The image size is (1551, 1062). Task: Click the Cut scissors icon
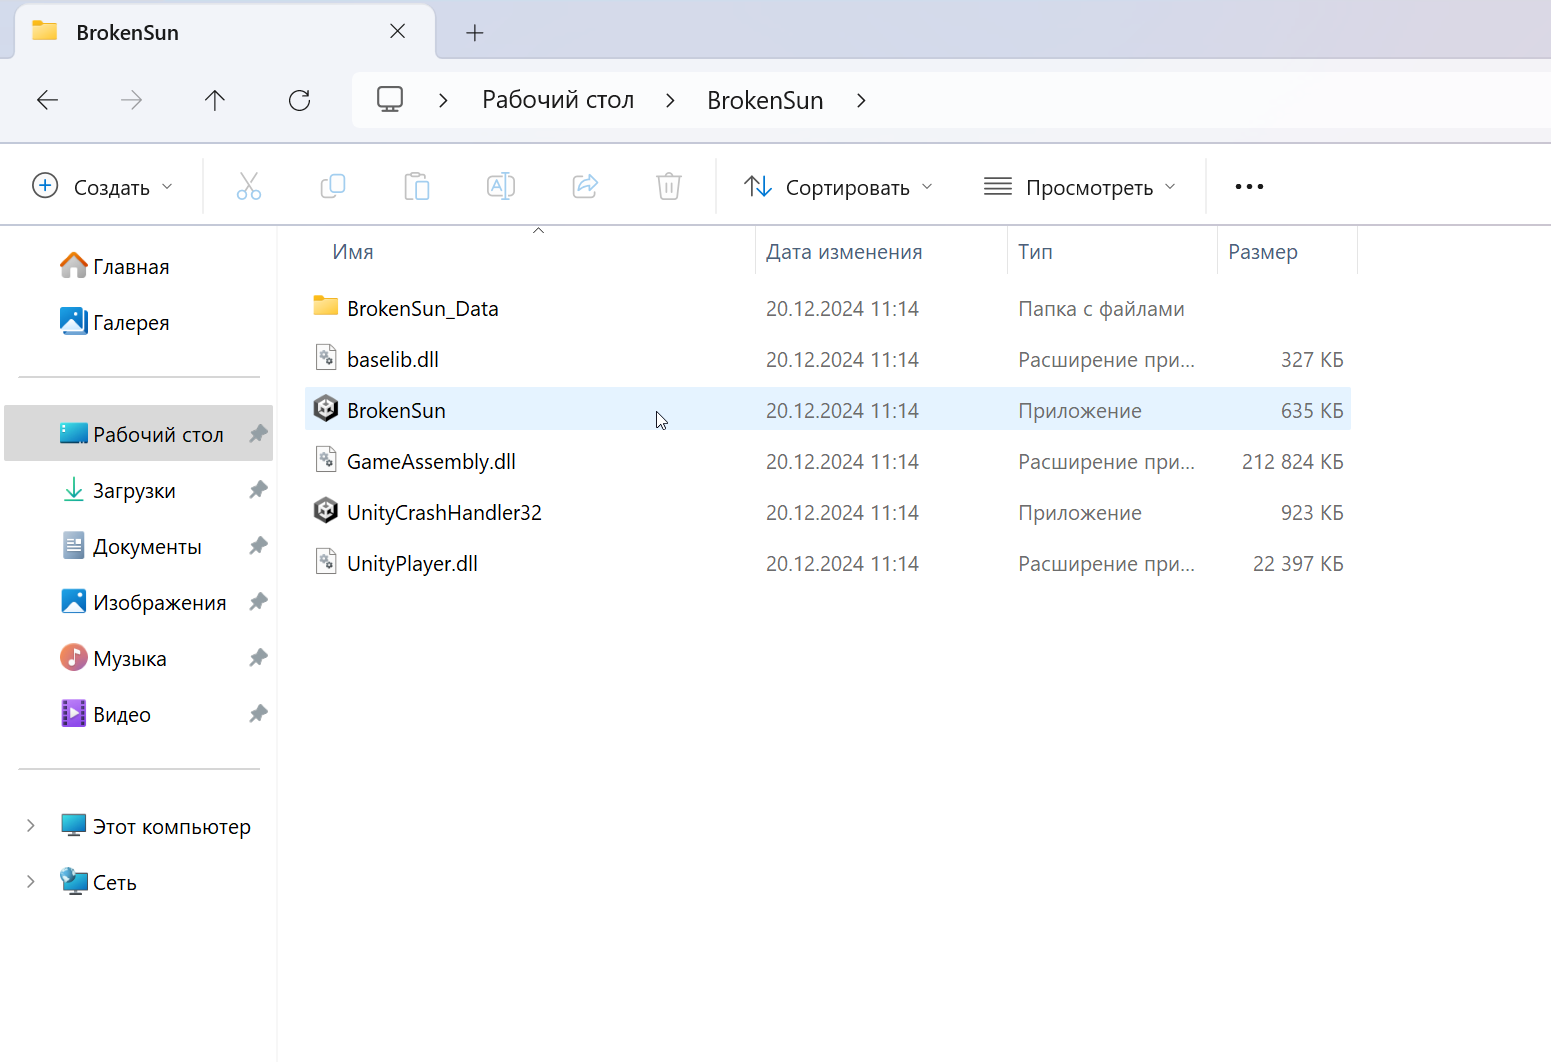click(249, 186)
